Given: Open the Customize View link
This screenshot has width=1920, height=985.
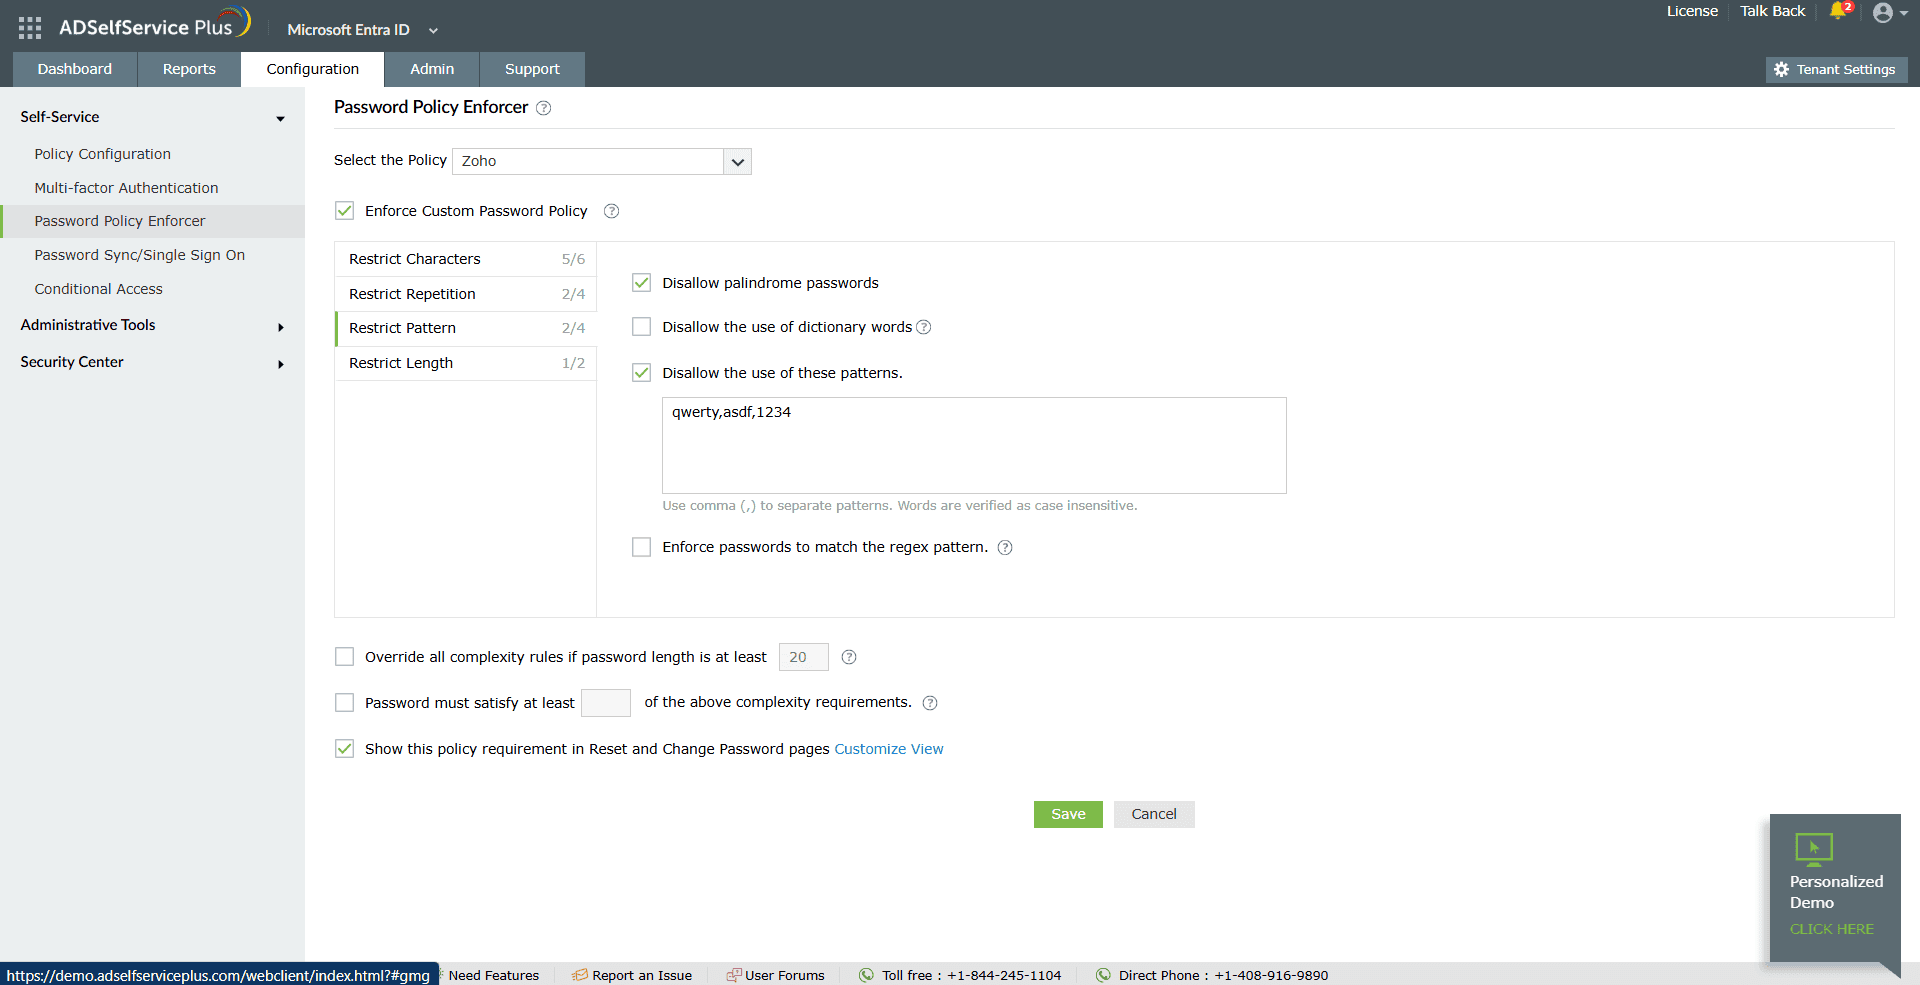Looking at the screenshot, I should click(x=889, y=749).
